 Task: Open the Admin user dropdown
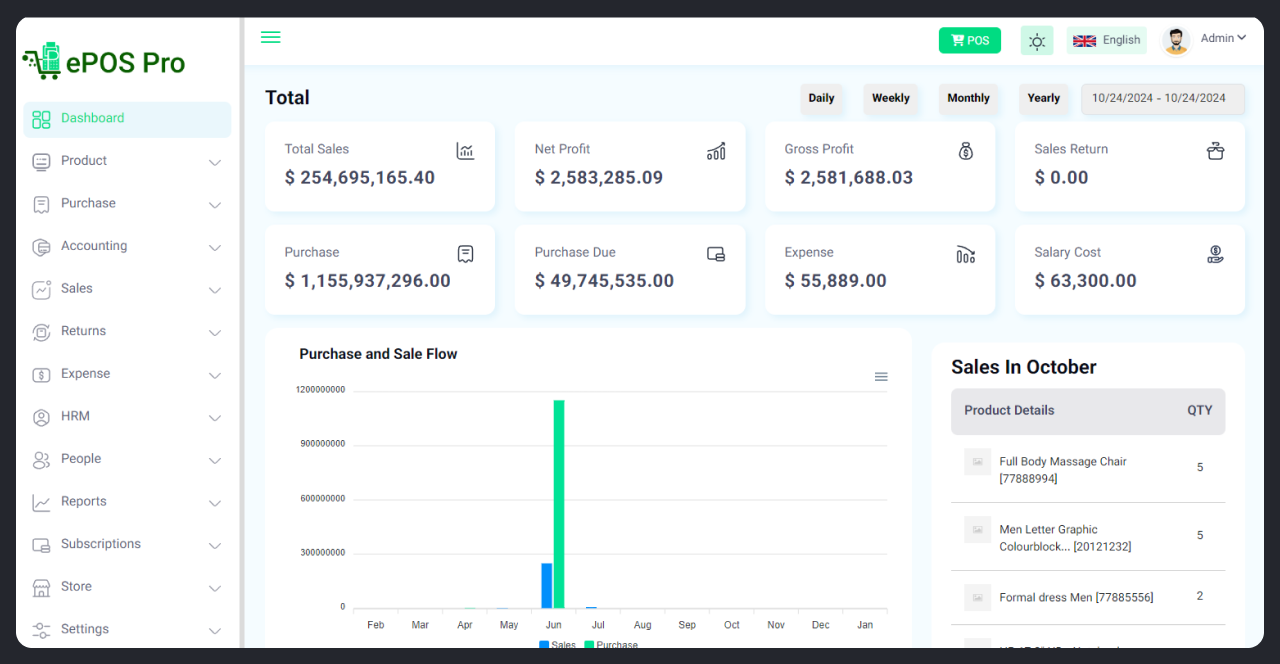pyautogui.click(x=1222, y=39)
